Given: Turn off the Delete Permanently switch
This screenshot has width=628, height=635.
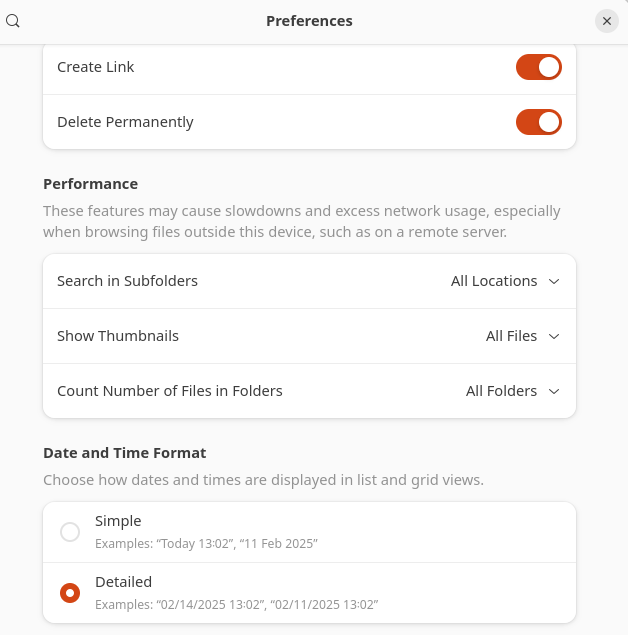Looking at the screenshot, I should click(x=539, y=122).
